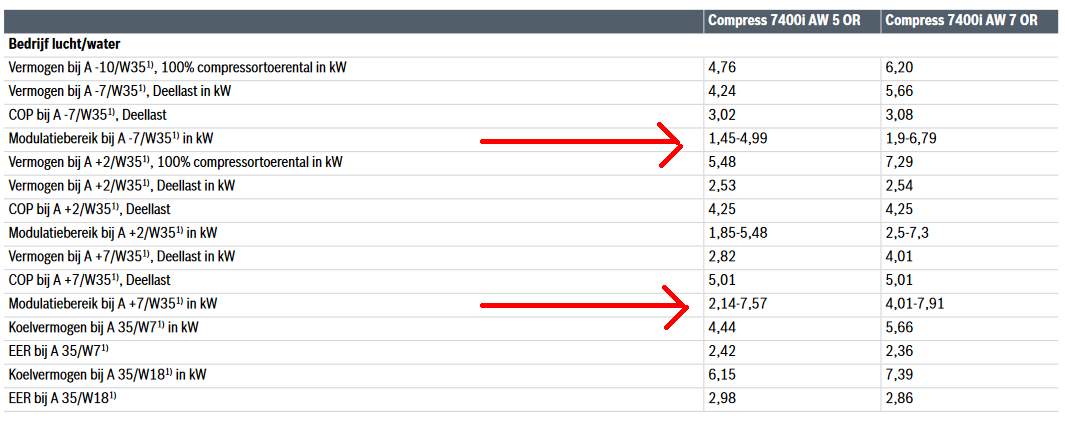This screenshot has height=424, width=1065.
Task: Select the modulation range 1,85-5,48
Action: pyautogui.click(x=738, y=233)
